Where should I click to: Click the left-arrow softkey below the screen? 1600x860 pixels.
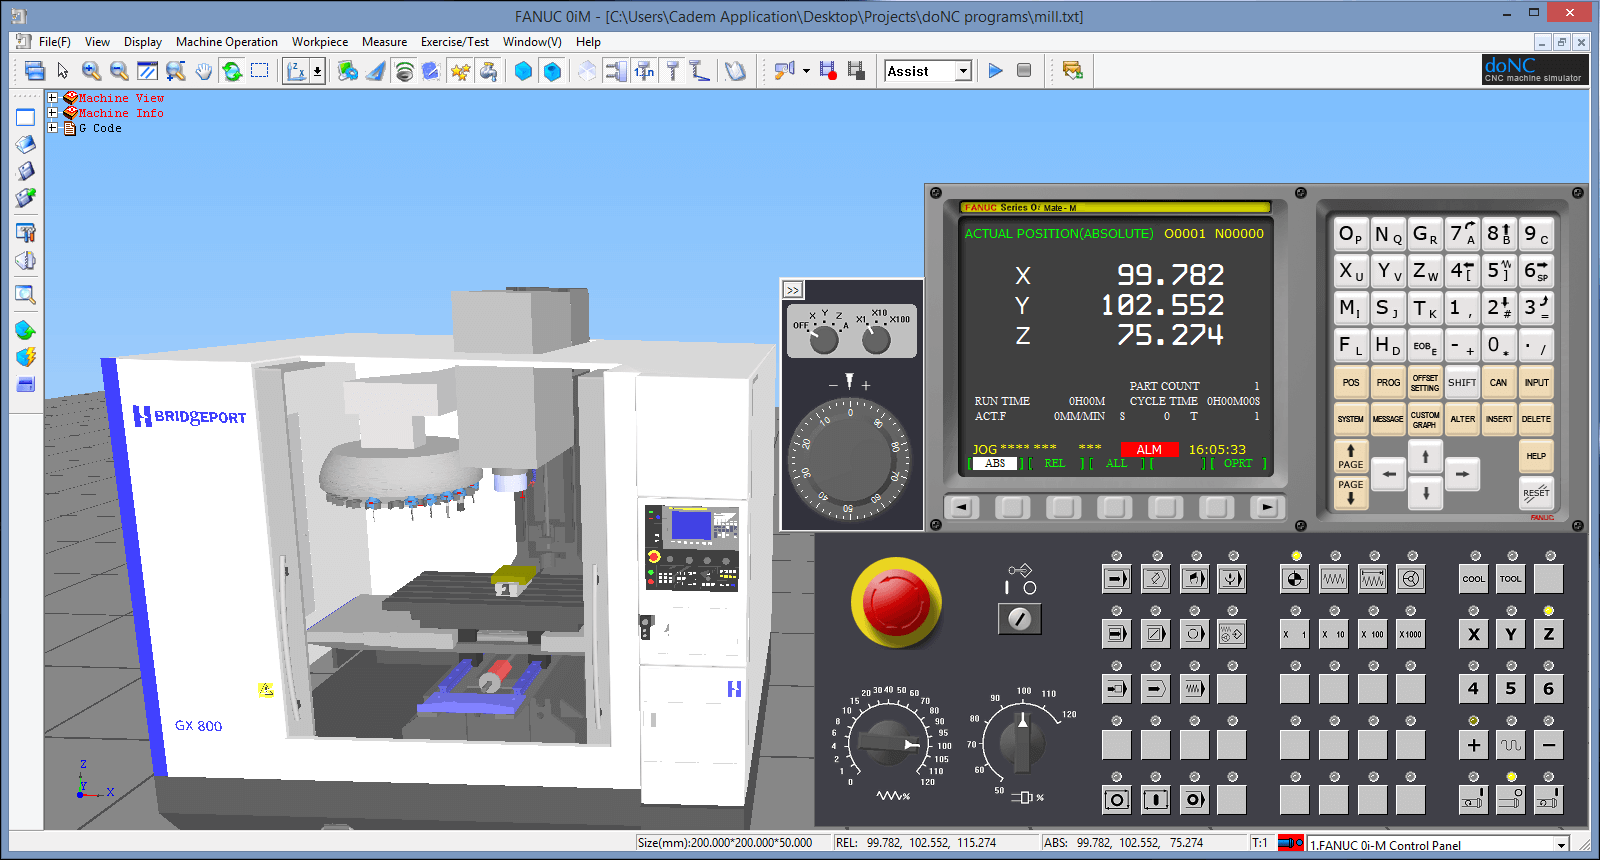coord(961,507)
